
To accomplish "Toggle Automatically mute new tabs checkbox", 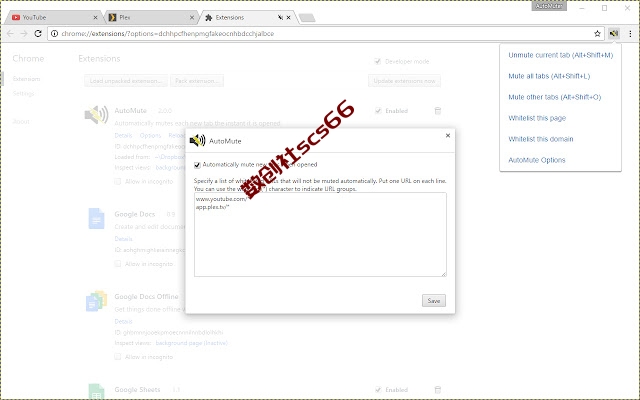I will coord(197,165).
